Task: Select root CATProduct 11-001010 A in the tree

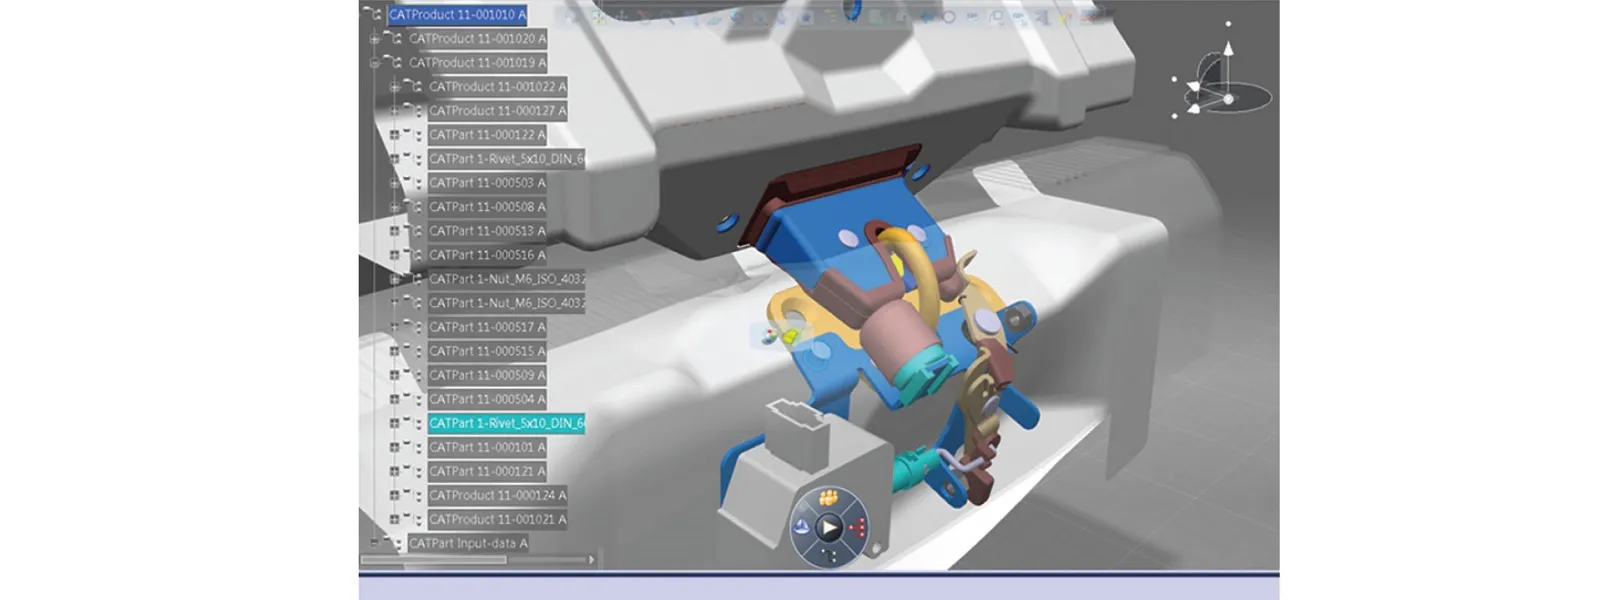Action: [457, 15]
